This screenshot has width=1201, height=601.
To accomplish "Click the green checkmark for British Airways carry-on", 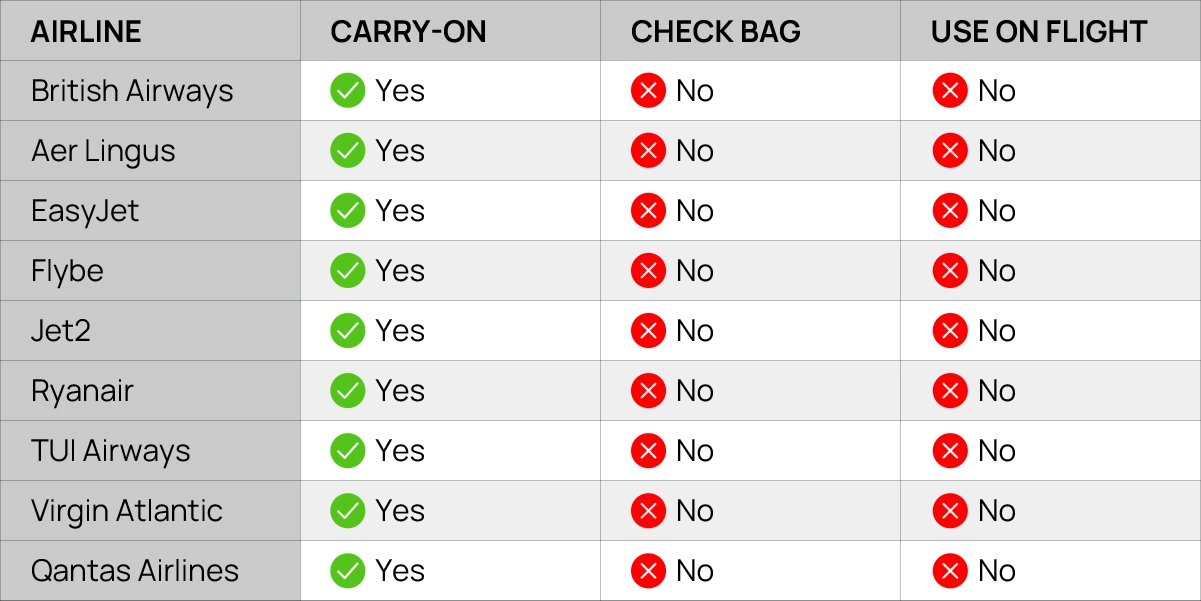I will tap(347, 91).
